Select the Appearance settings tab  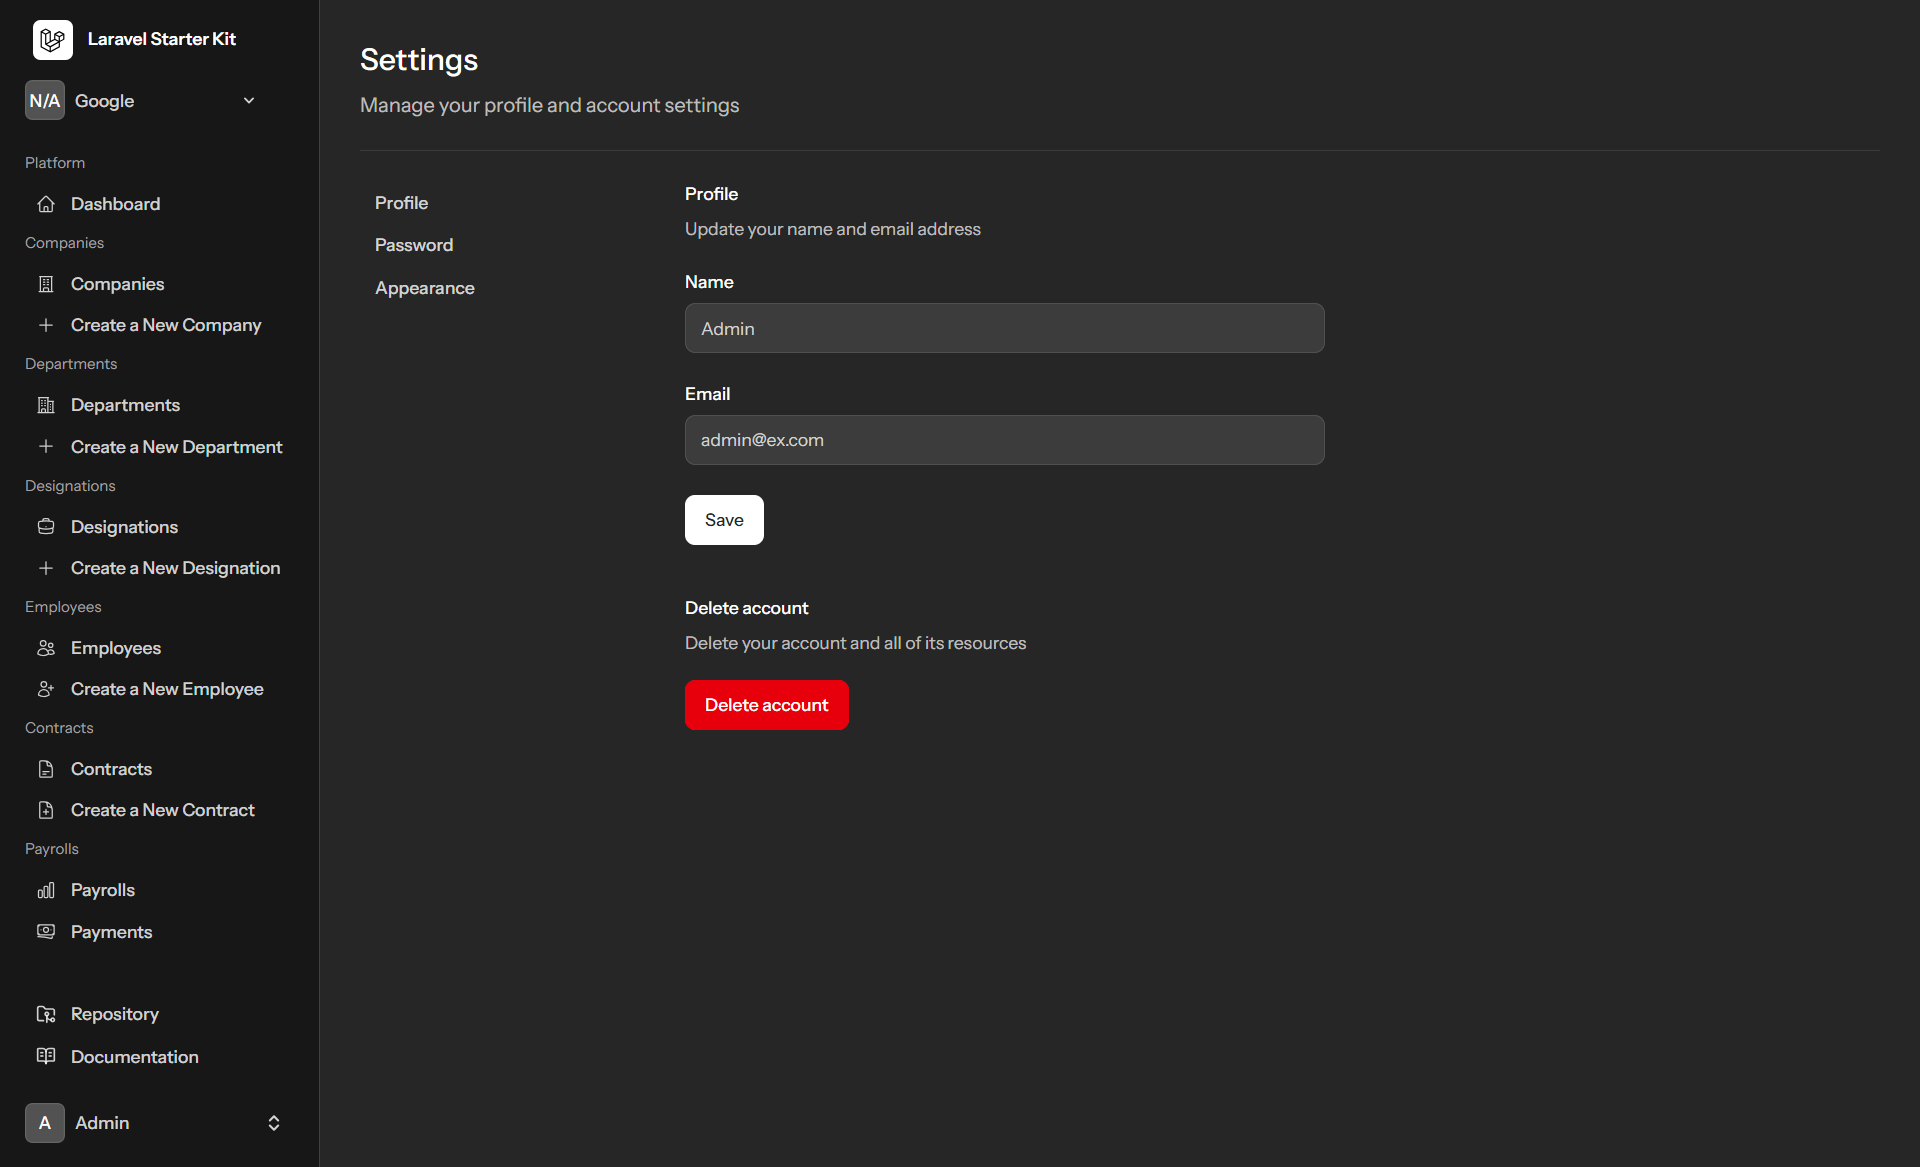[425, 288]
